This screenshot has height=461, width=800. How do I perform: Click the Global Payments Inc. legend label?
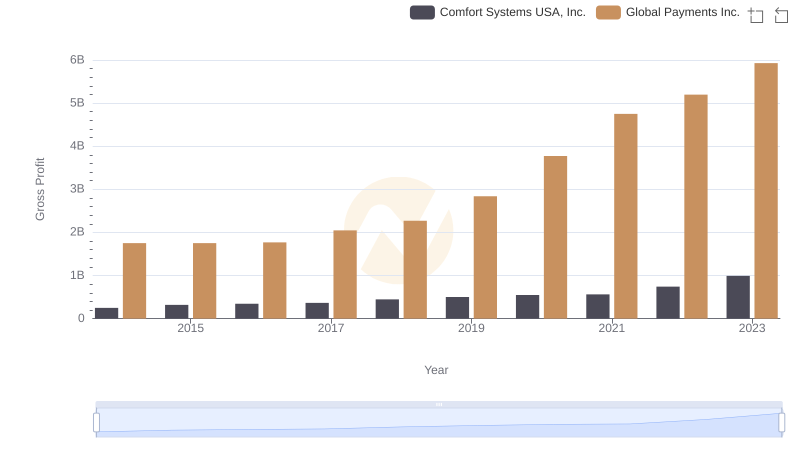click(x=683, y=12)
